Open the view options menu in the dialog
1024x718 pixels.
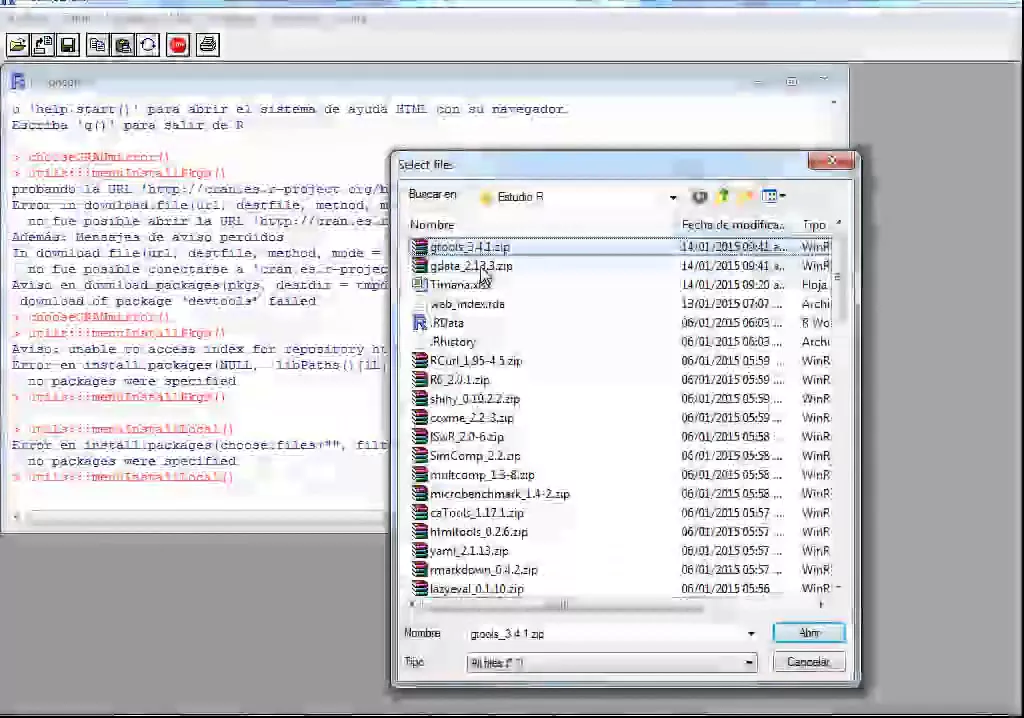click(x=773, y=196)
